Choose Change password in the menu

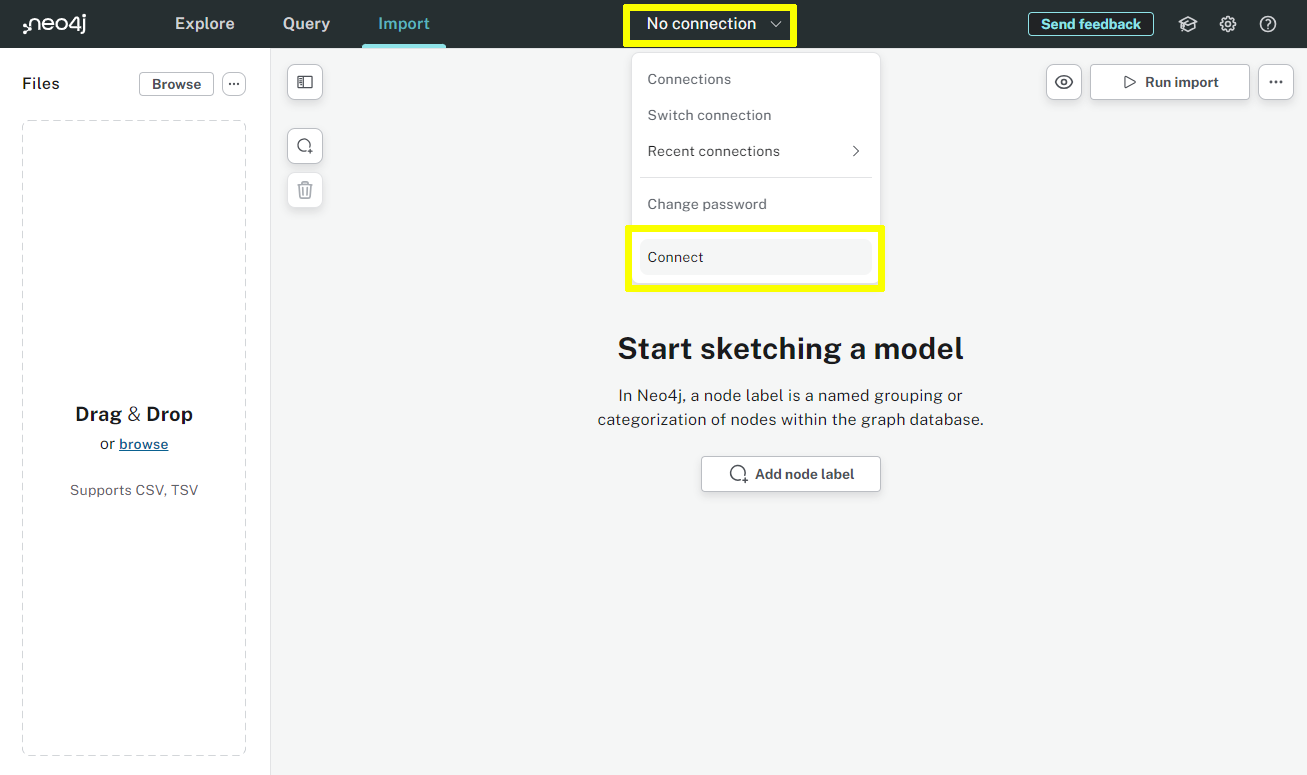(x=706, y=203)
